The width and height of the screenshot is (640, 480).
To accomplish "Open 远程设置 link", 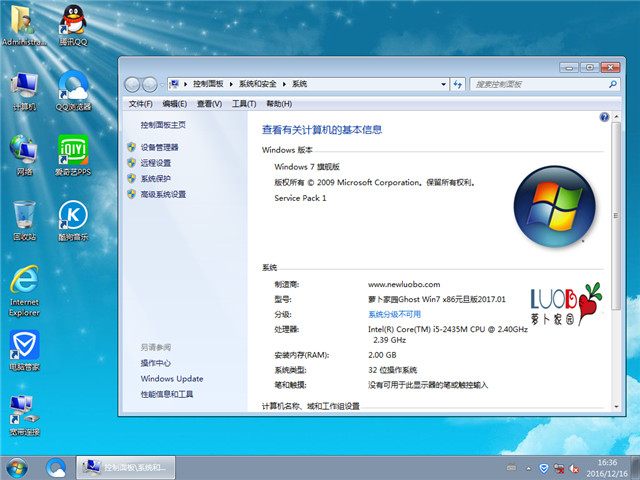I will [156, 163].
